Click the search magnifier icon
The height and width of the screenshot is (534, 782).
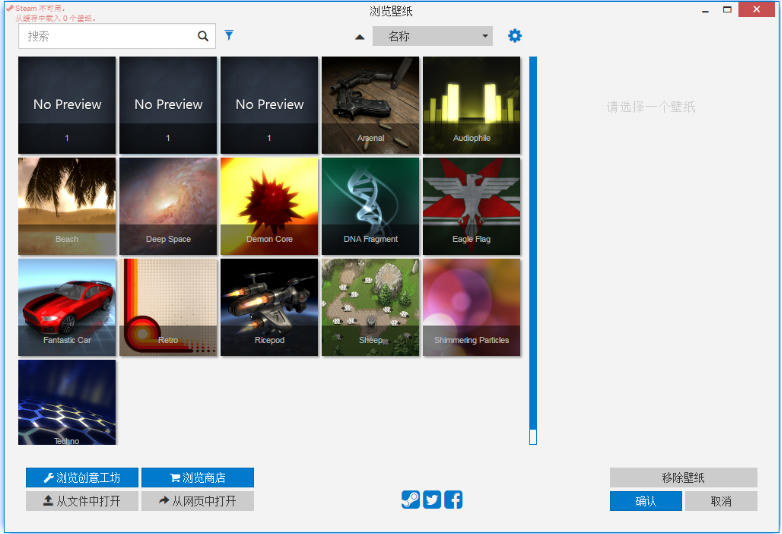203,36
